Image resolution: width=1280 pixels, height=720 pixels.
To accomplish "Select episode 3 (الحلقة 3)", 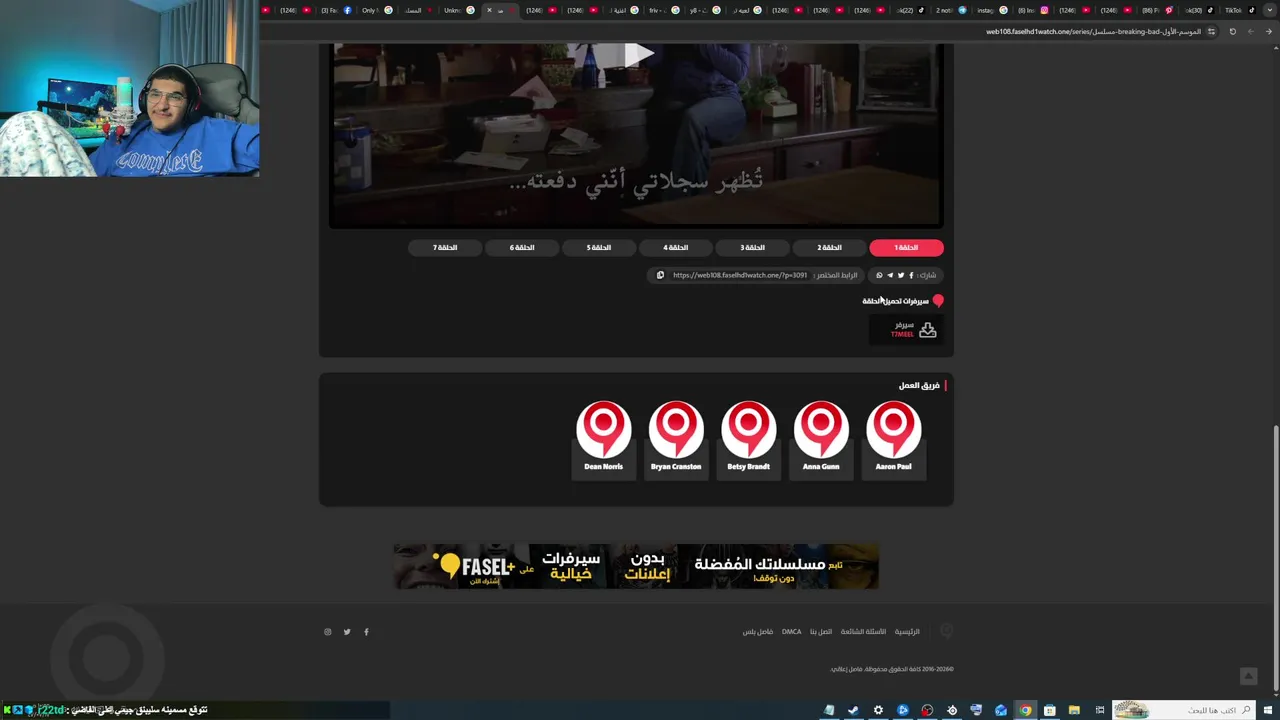I will (x=752, y=248).
